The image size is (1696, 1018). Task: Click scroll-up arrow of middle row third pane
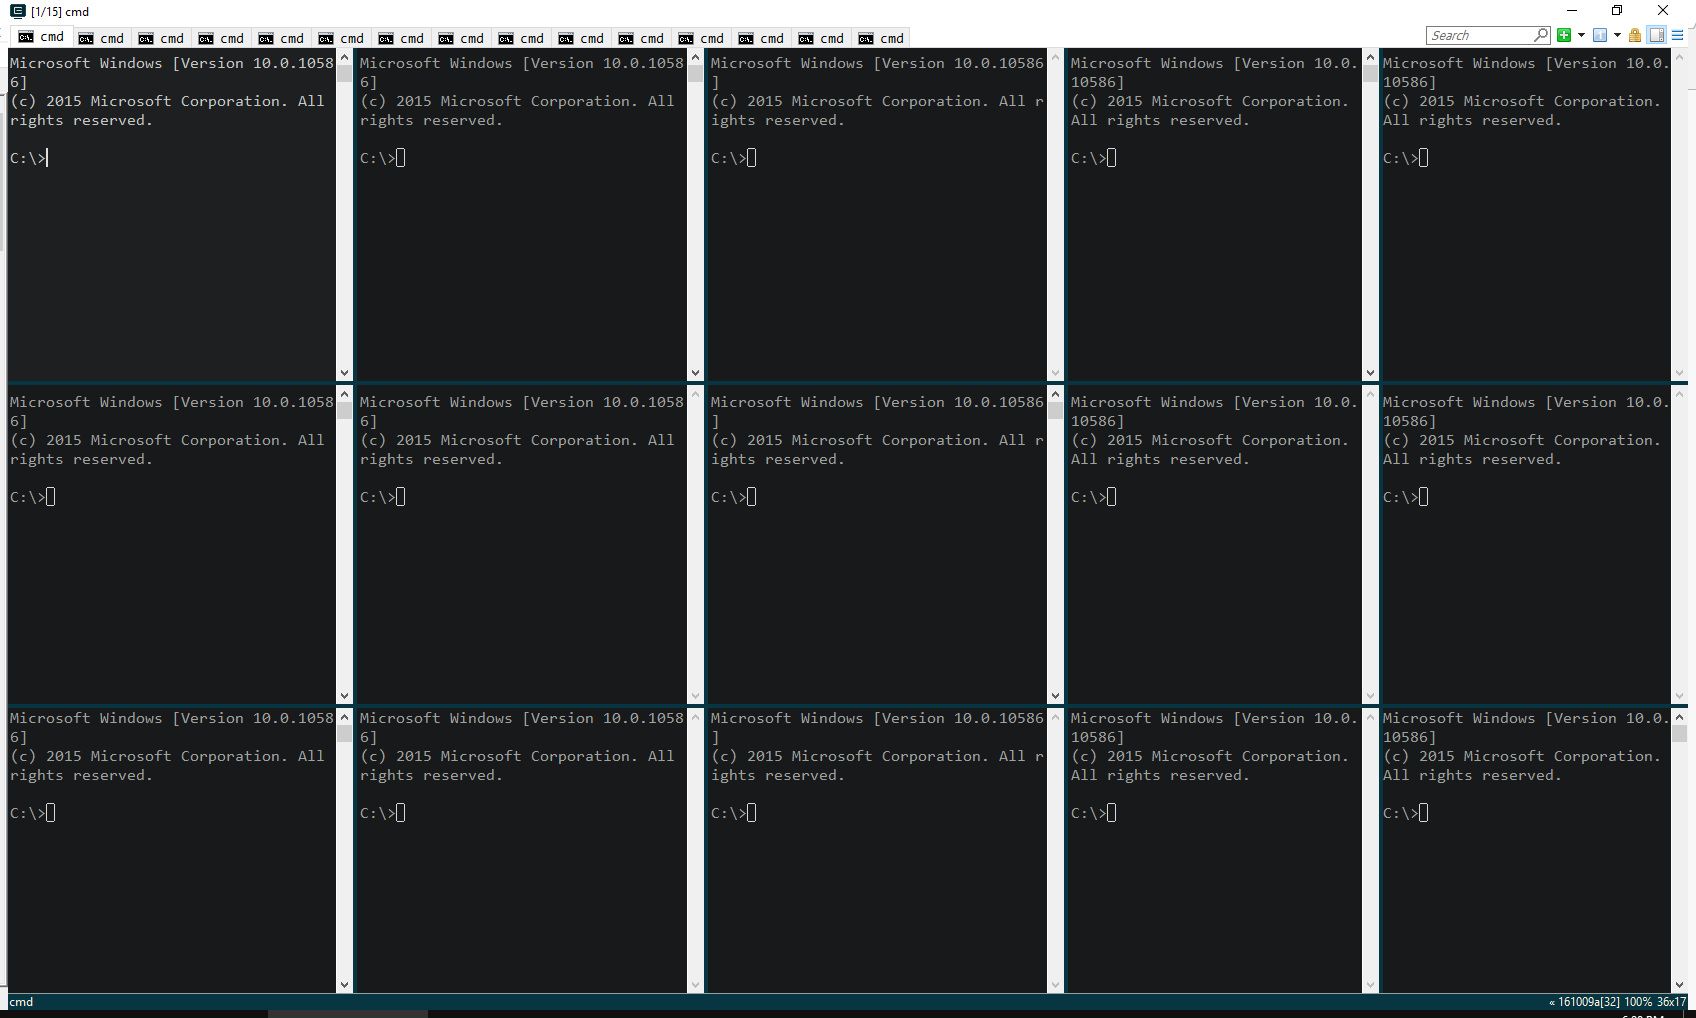pyautogui.click(x=1055, y=395)
